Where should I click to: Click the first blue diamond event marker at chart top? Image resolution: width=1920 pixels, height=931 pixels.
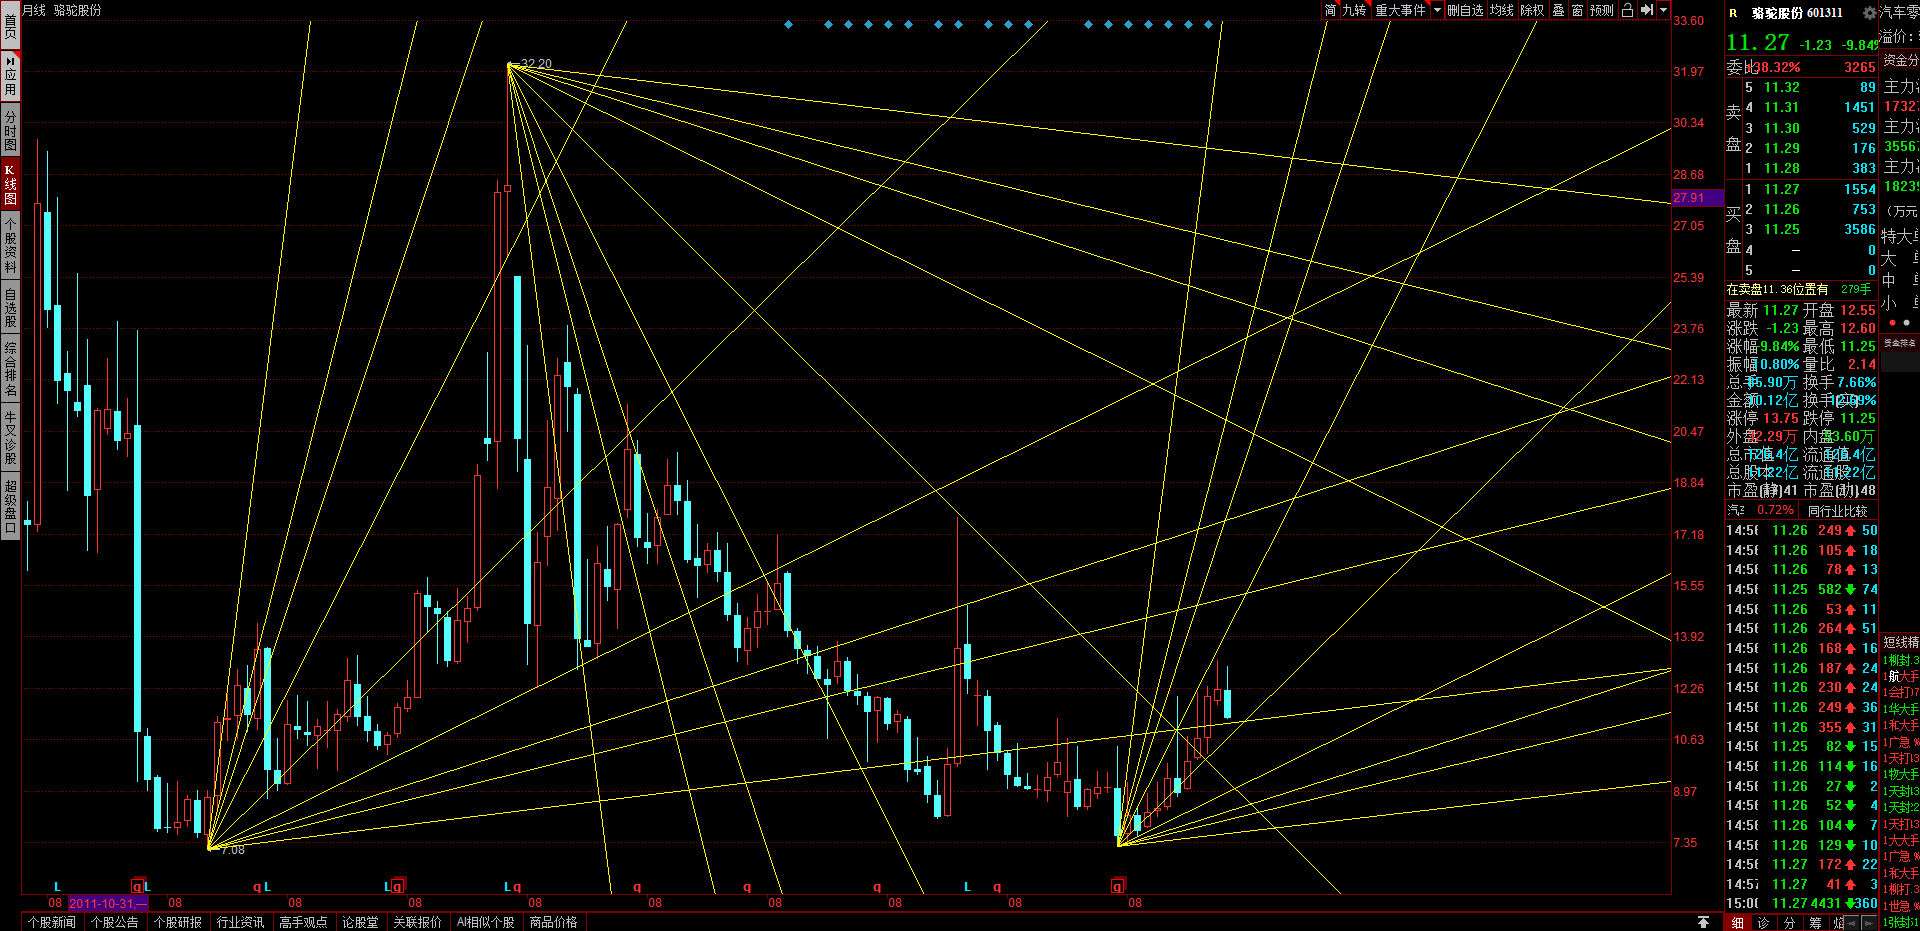tap(788, 24)
